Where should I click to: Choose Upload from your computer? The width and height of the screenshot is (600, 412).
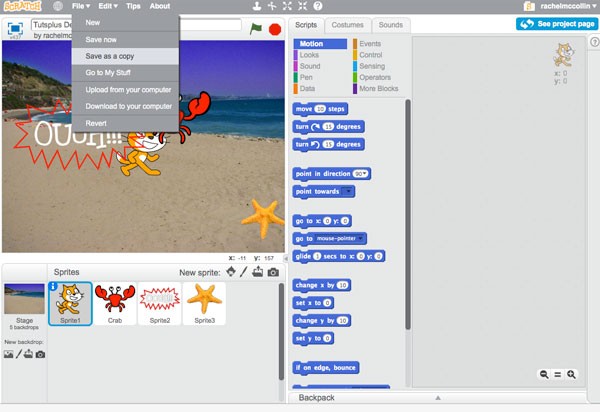click(125, 90)
